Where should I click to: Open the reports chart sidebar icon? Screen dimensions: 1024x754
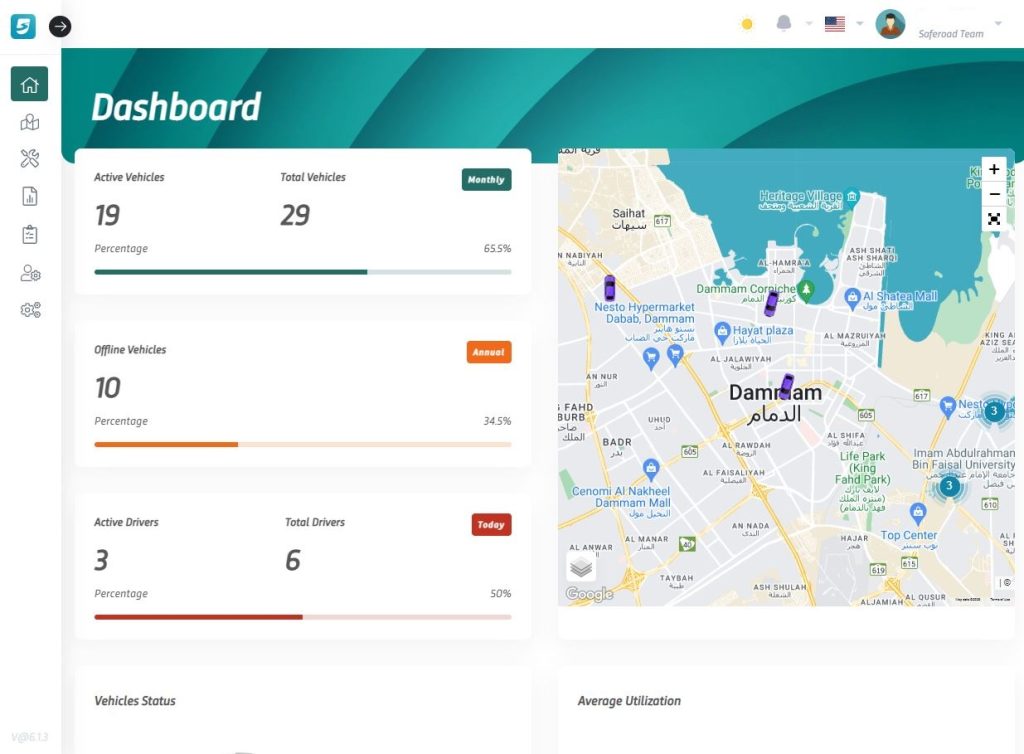30,197
